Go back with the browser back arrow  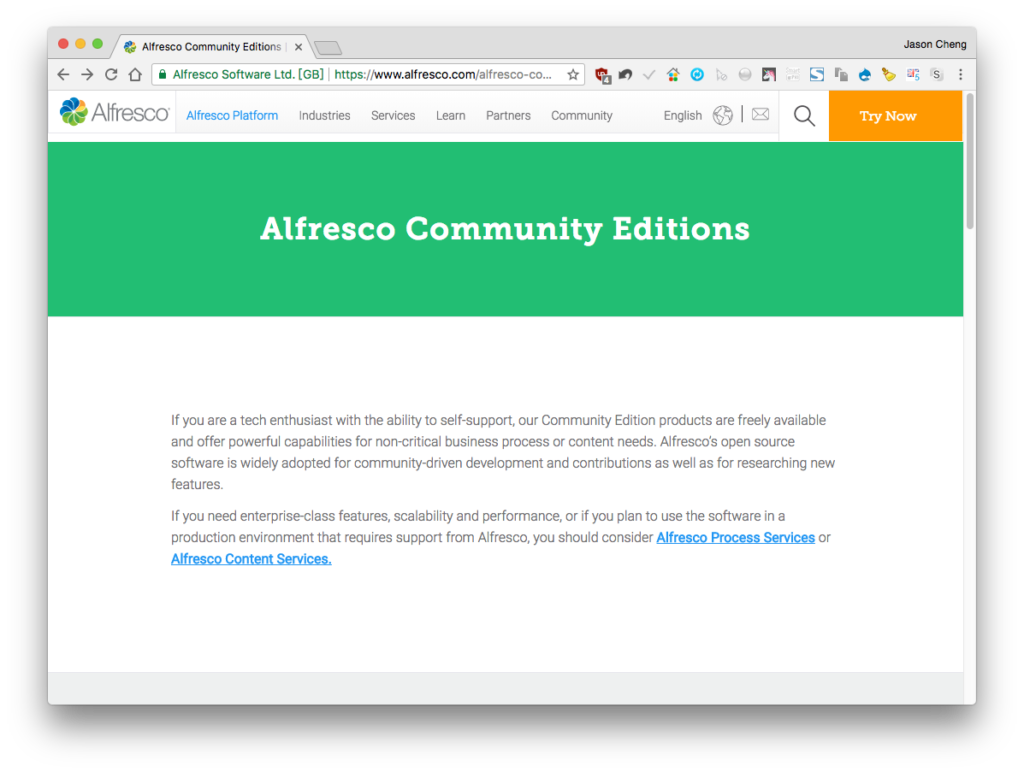(63, 74)
